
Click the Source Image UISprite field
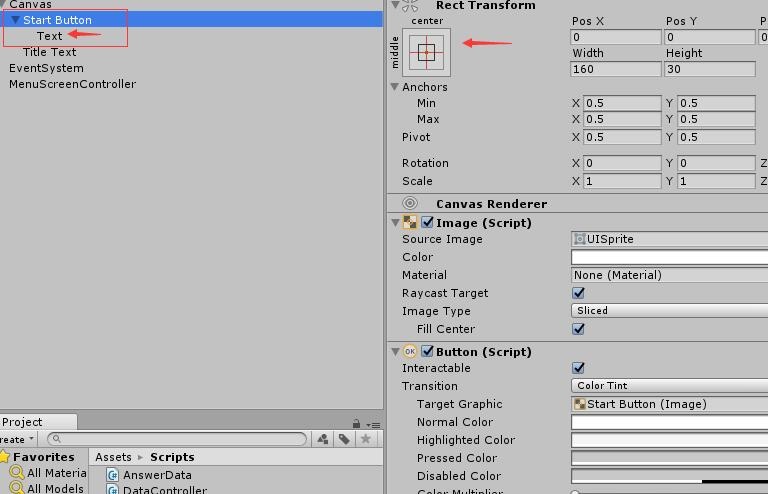tap(669, 238)
